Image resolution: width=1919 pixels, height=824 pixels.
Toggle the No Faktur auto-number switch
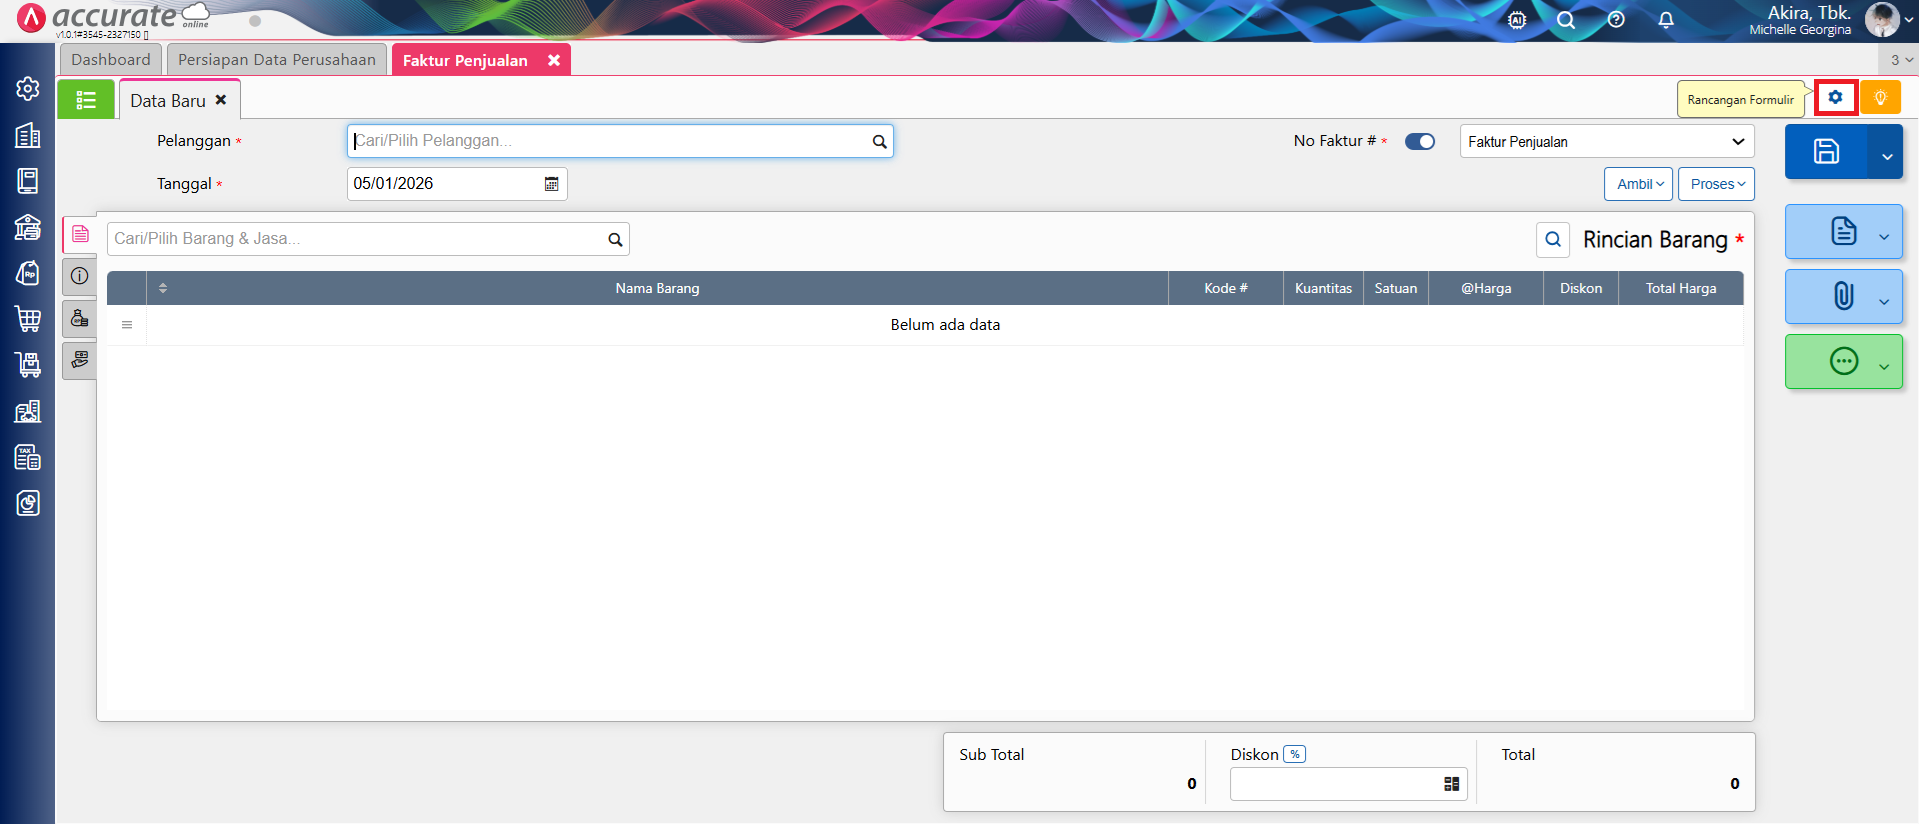1419,142
